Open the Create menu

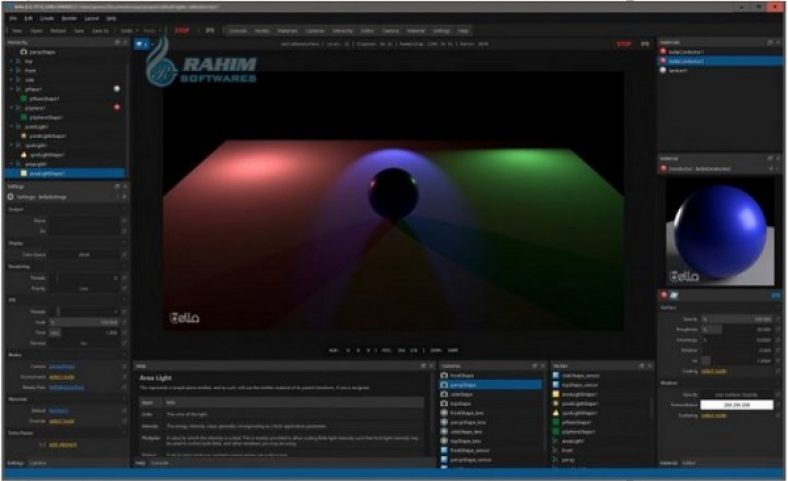47,18
